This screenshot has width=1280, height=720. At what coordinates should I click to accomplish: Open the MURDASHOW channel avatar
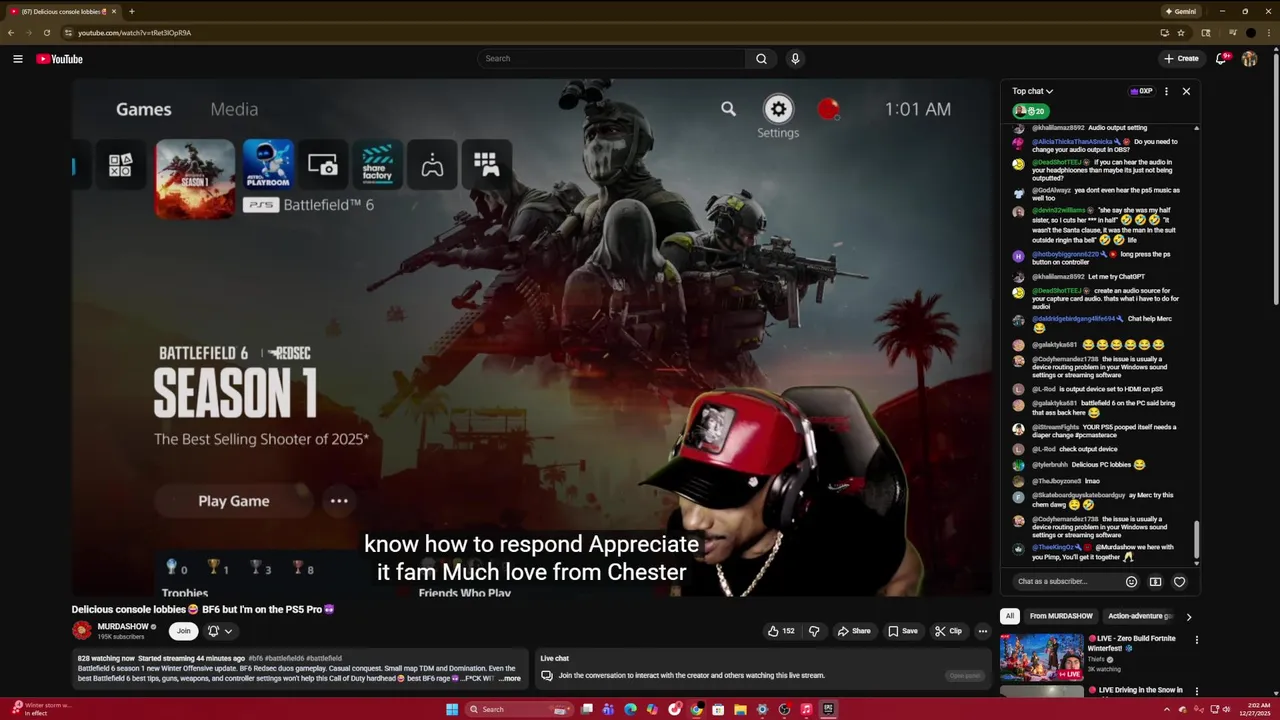82,631
